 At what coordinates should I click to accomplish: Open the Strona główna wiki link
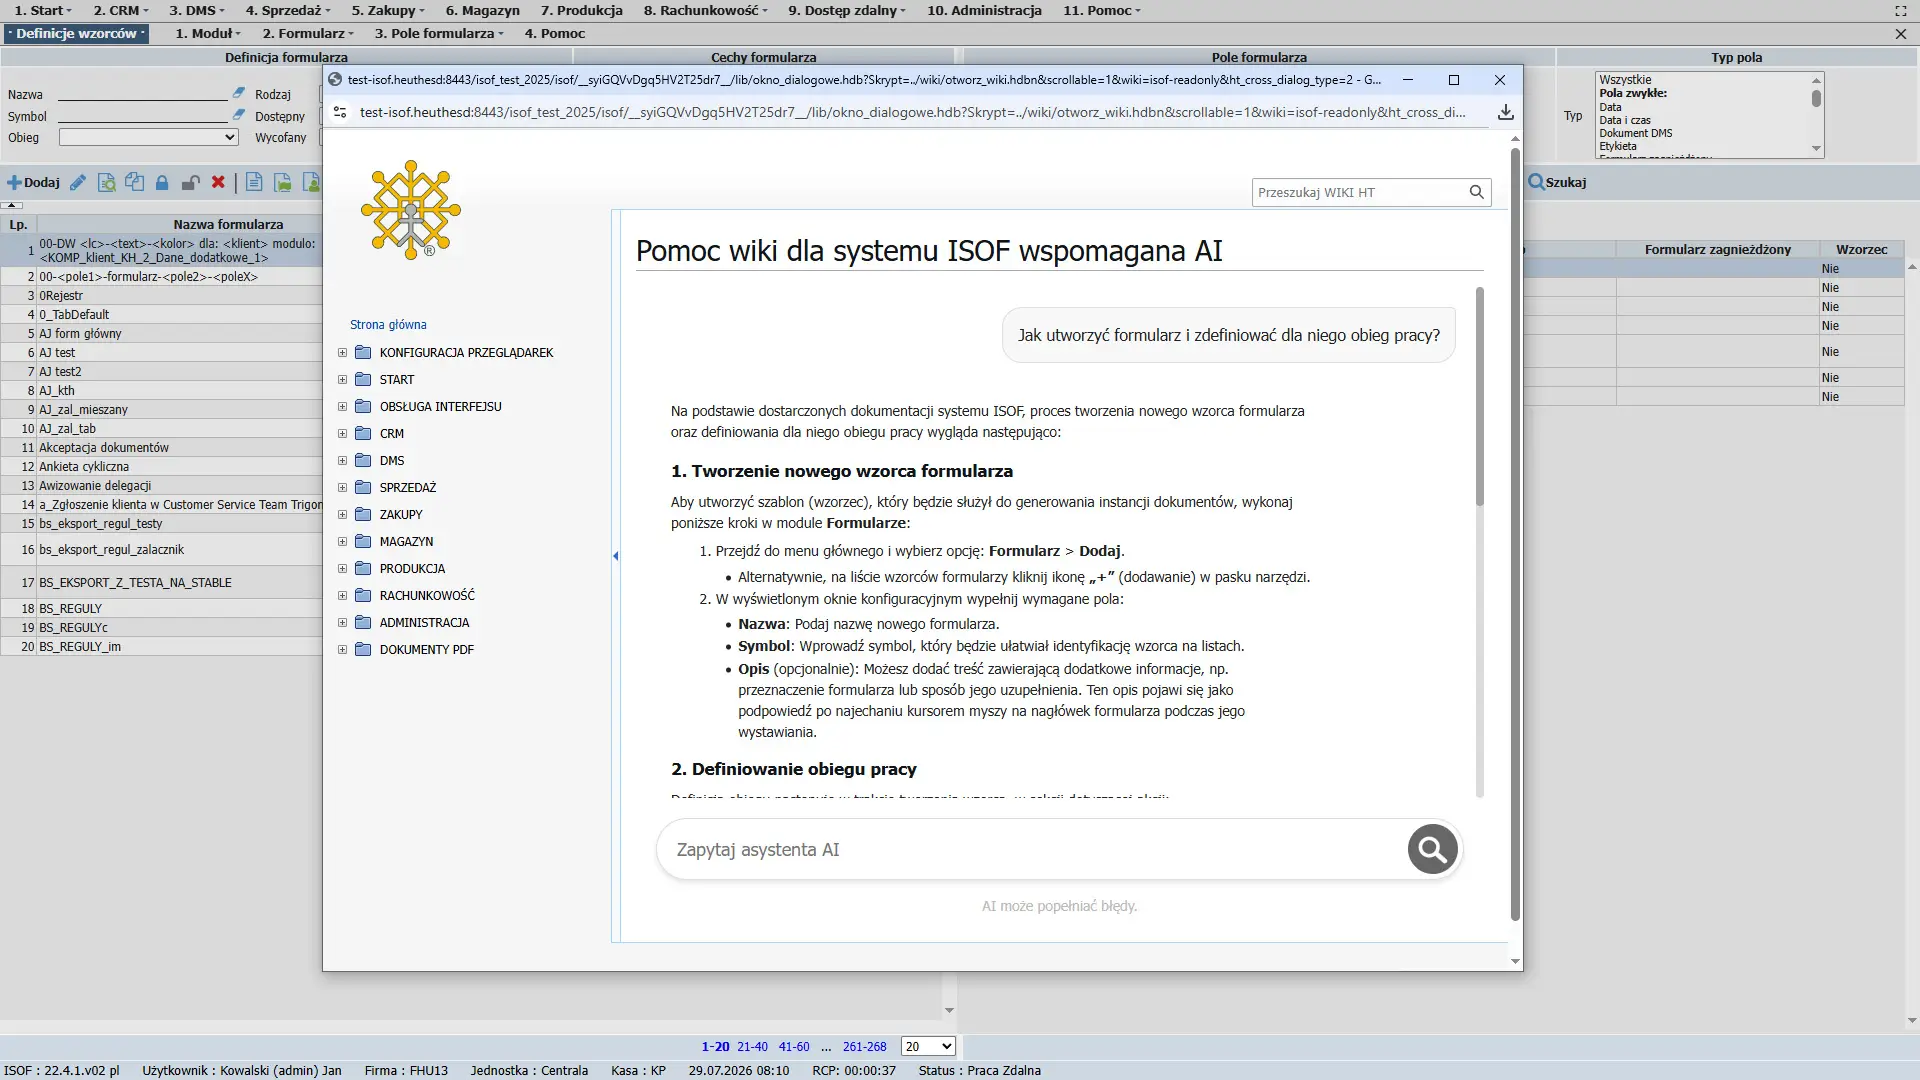pos(388,324)
